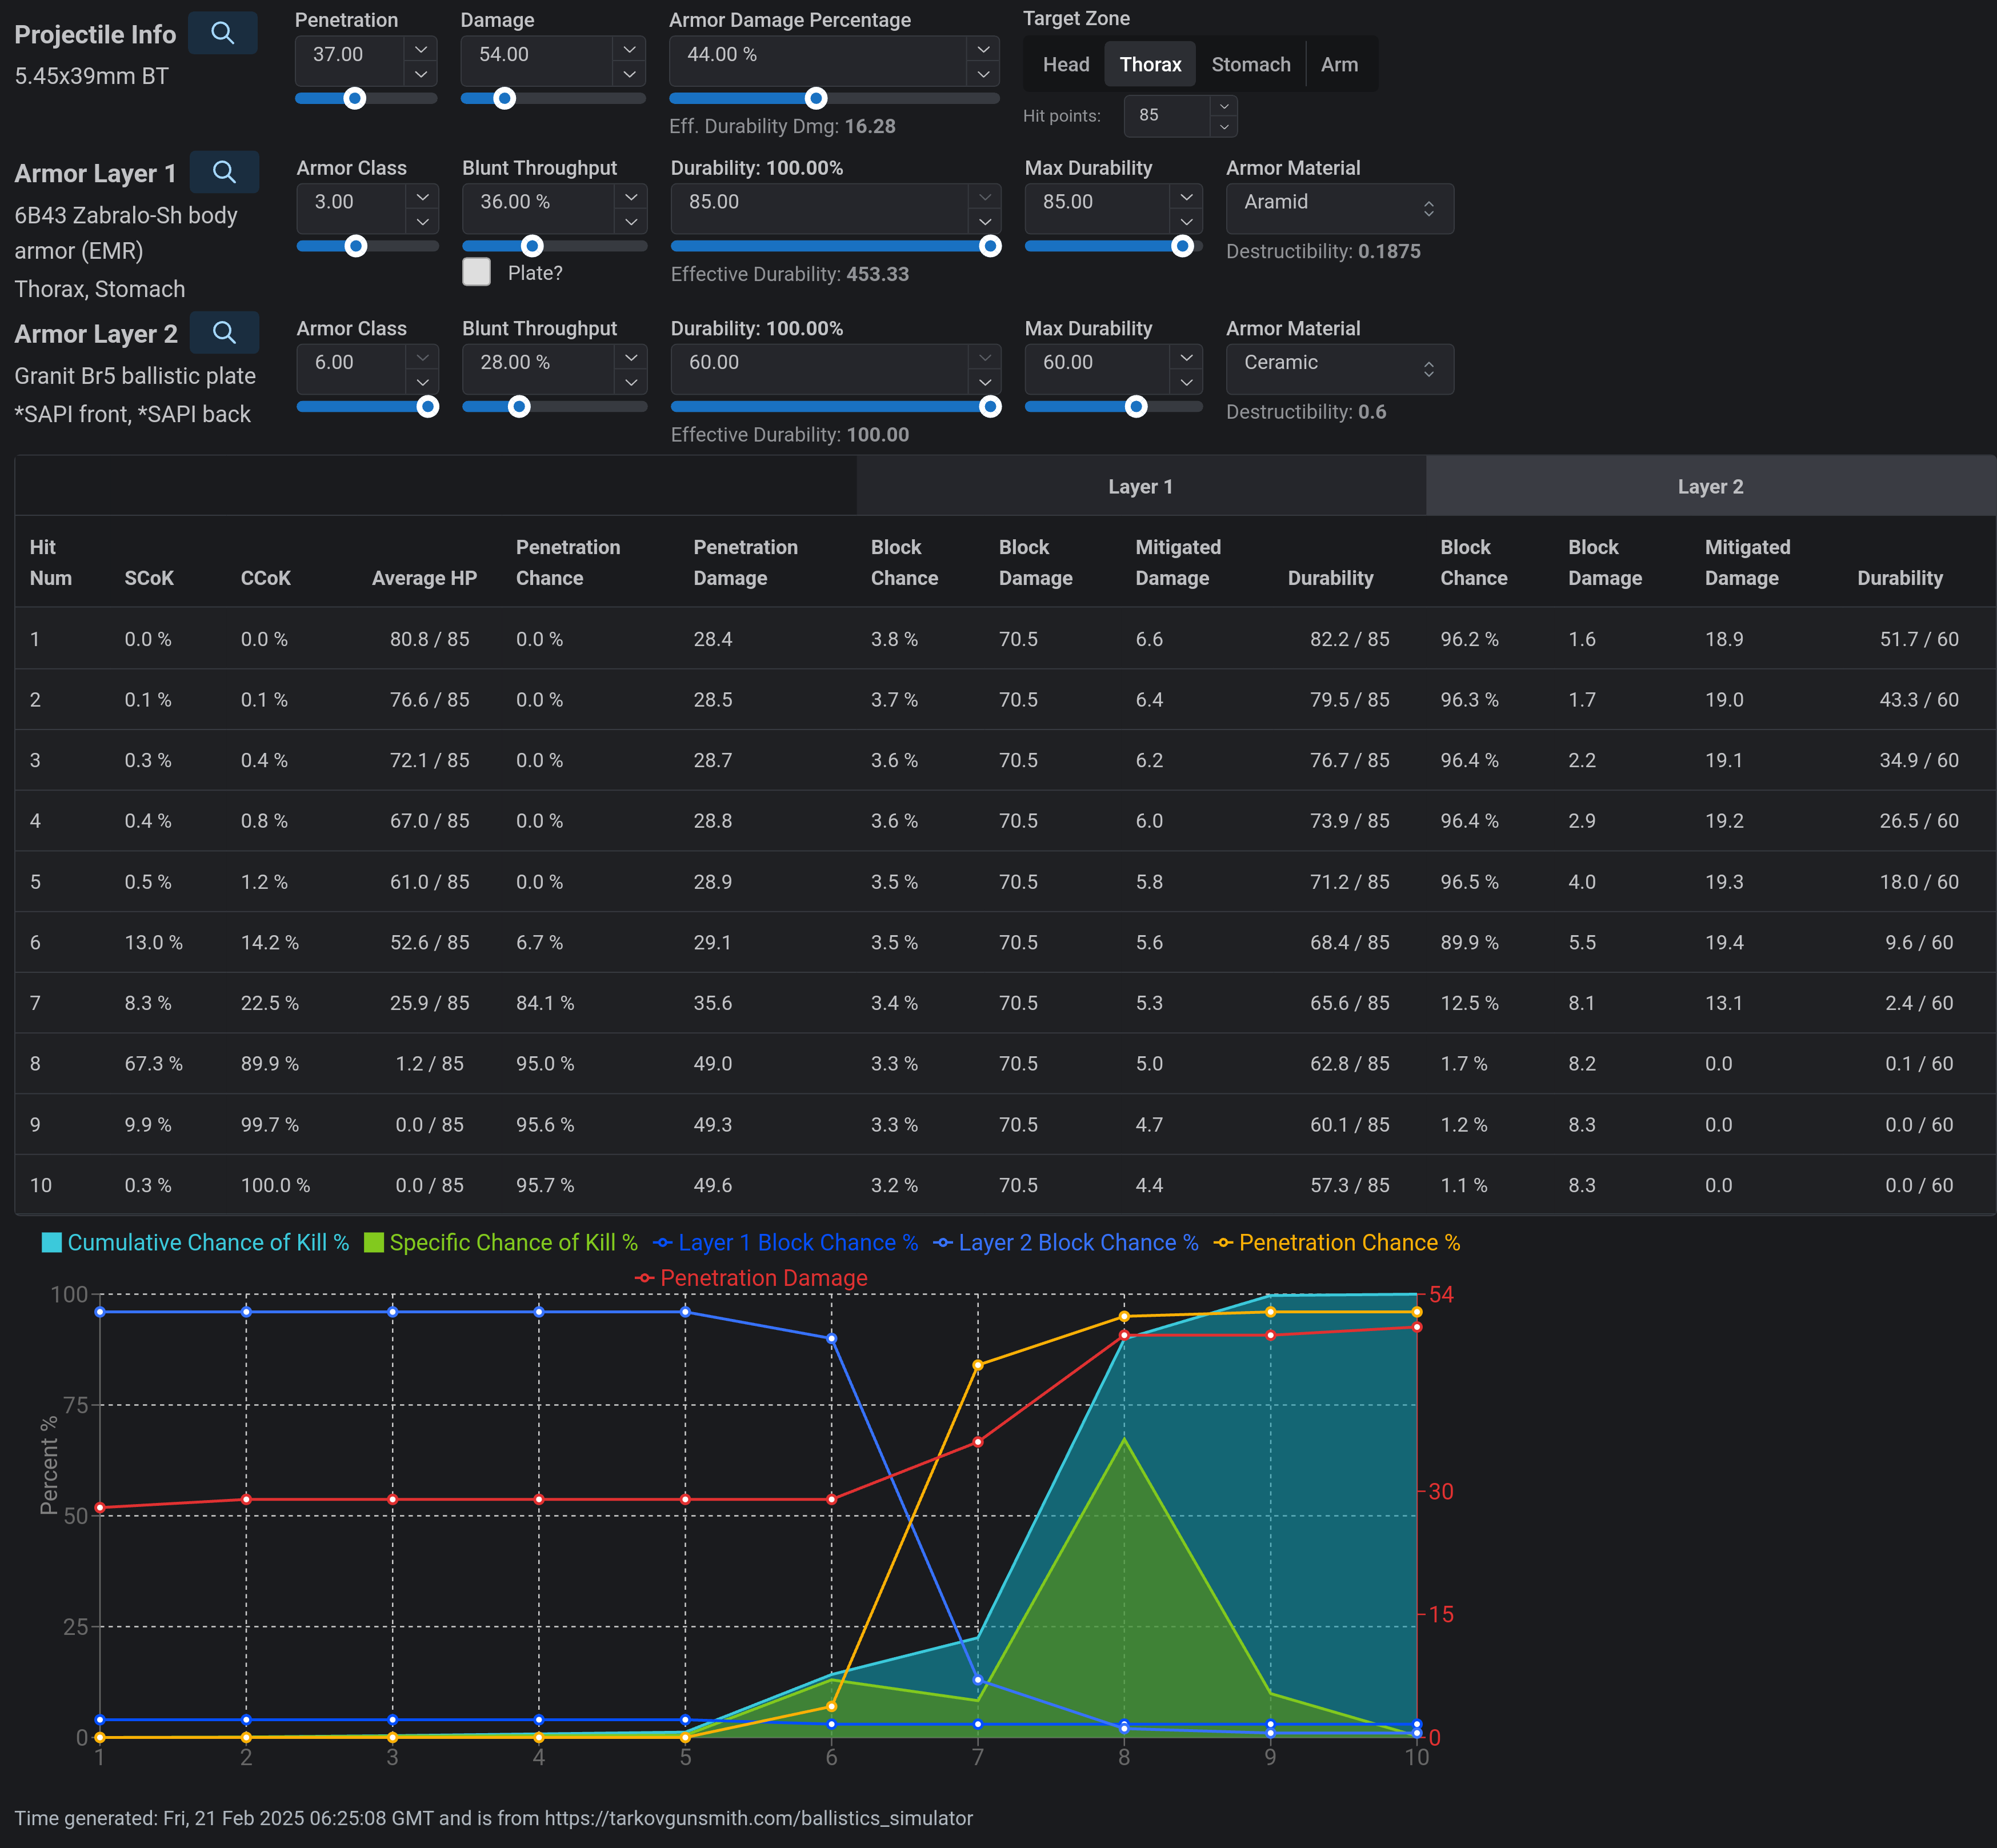This screenshot has width=1997, height=1848.
Task: Click the Layer 2 table header
Action: click(1710, 487)
